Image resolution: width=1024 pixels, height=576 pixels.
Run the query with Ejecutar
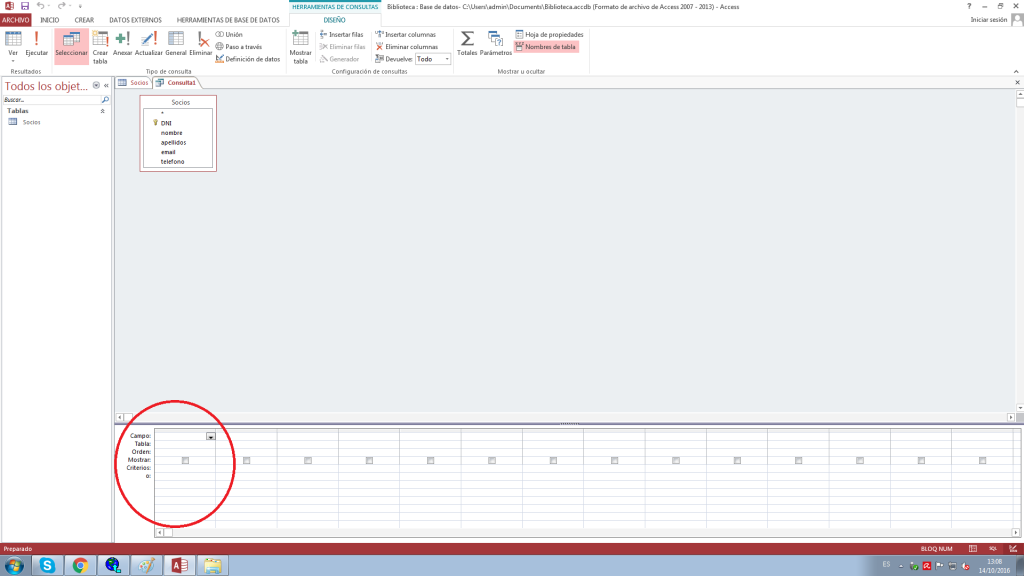point(36,44)
